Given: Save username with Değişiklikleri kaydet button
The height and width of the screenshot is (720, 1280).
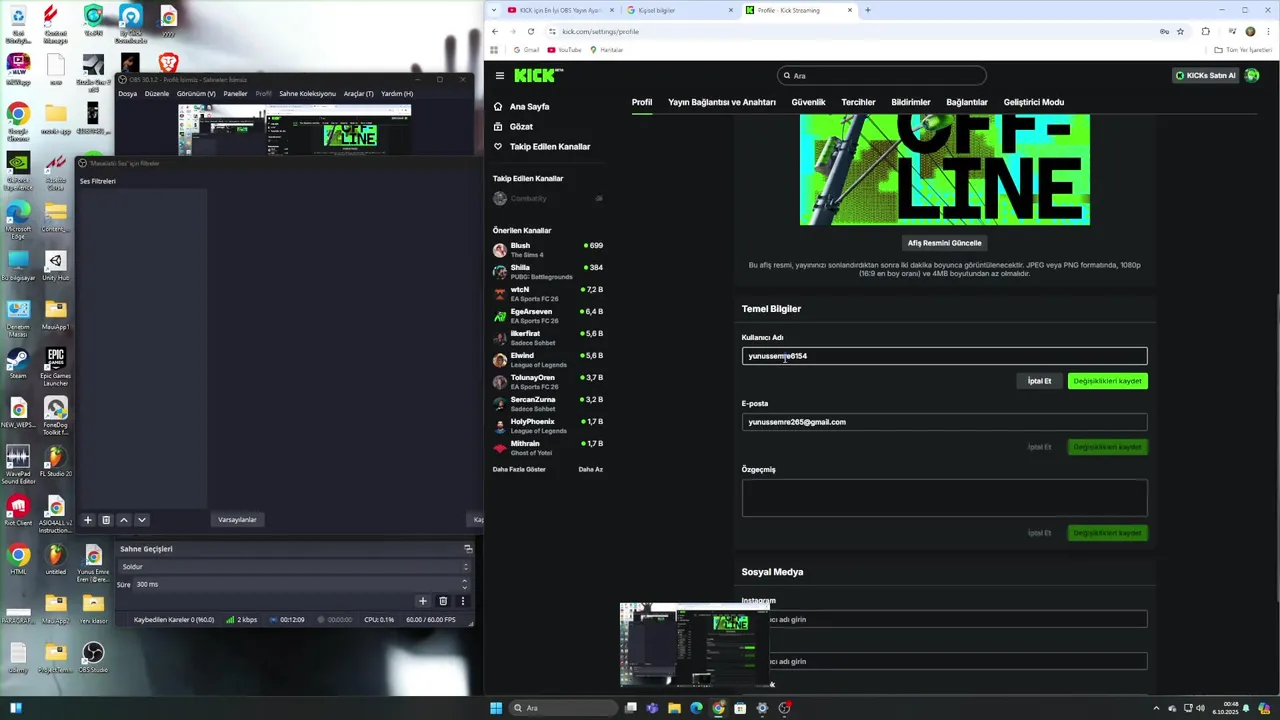Looking at the screenshot, I should click(x=1107, y=381).
